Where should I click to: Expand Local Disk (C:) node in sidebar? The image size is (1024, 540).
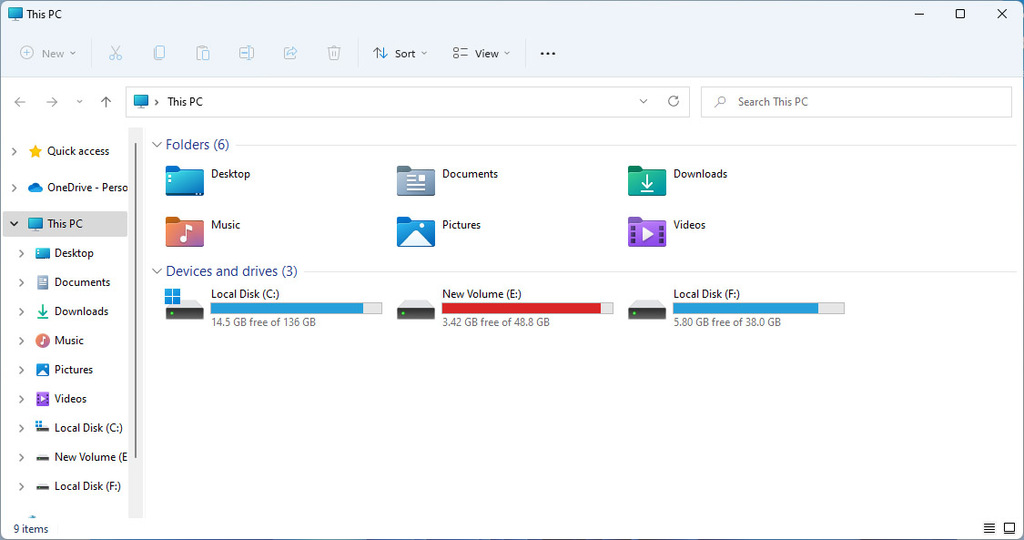pyautogui.click(x=22, y=428)
